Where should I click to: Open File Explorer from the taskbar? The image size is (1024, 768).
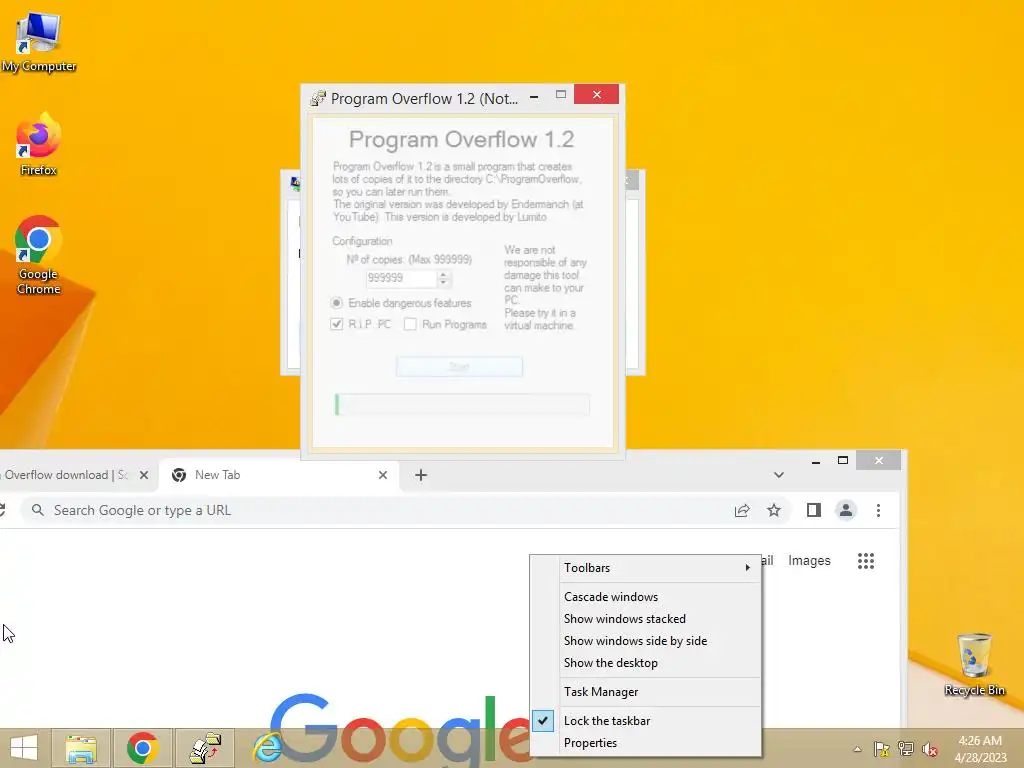coord(81,748)
